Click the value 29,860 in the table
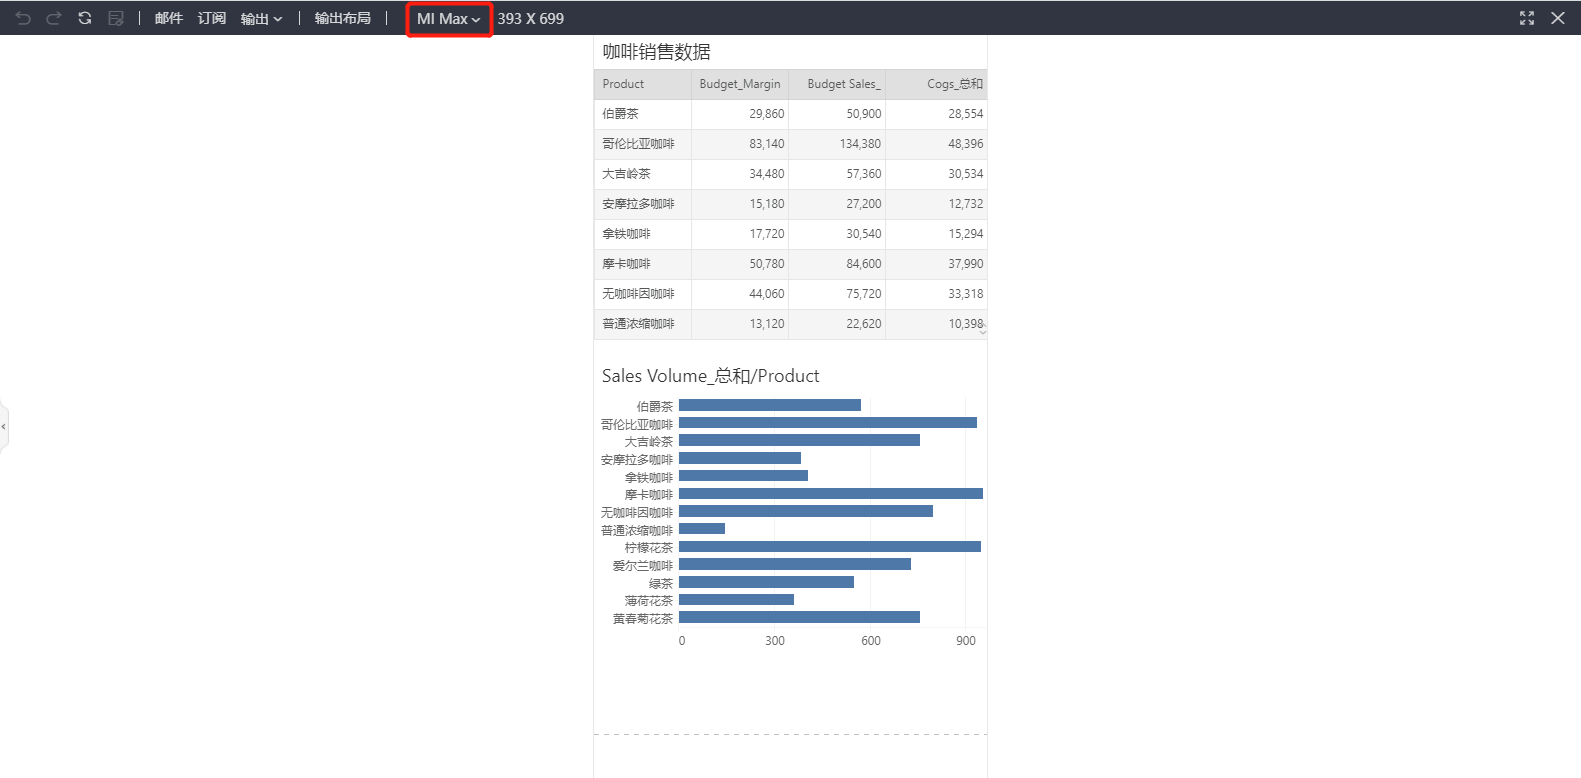 (767, 114)
